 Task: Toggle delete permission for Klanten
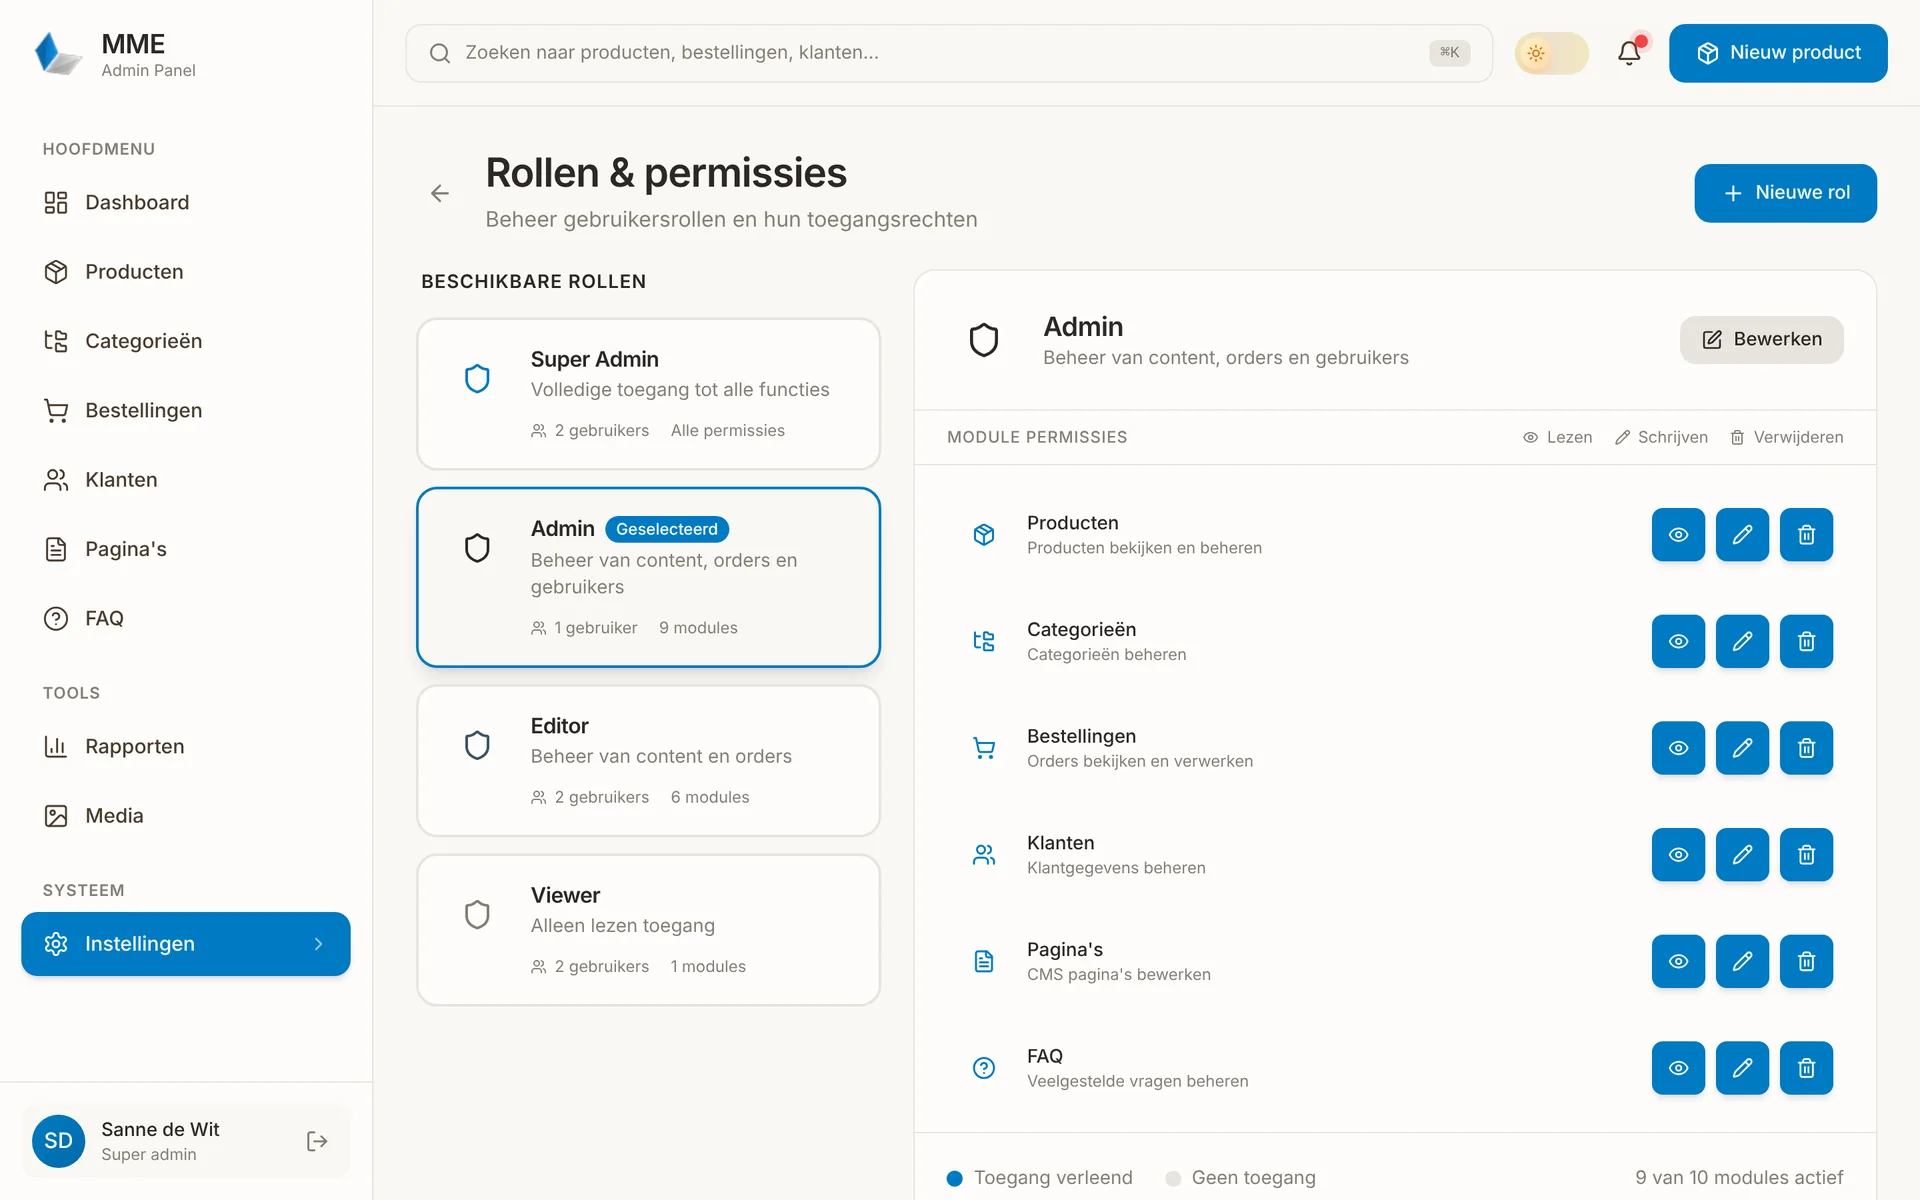point(1806,855)
